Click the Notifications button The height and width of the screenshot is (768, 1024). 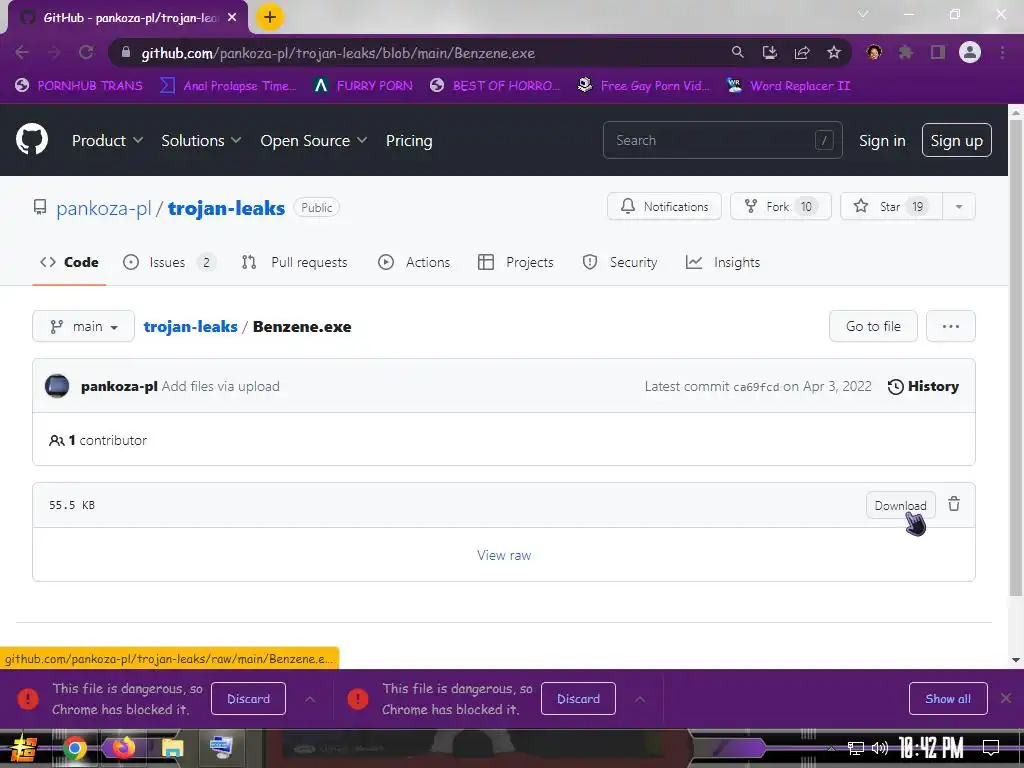pyautogui.click(x=664, y=206)
